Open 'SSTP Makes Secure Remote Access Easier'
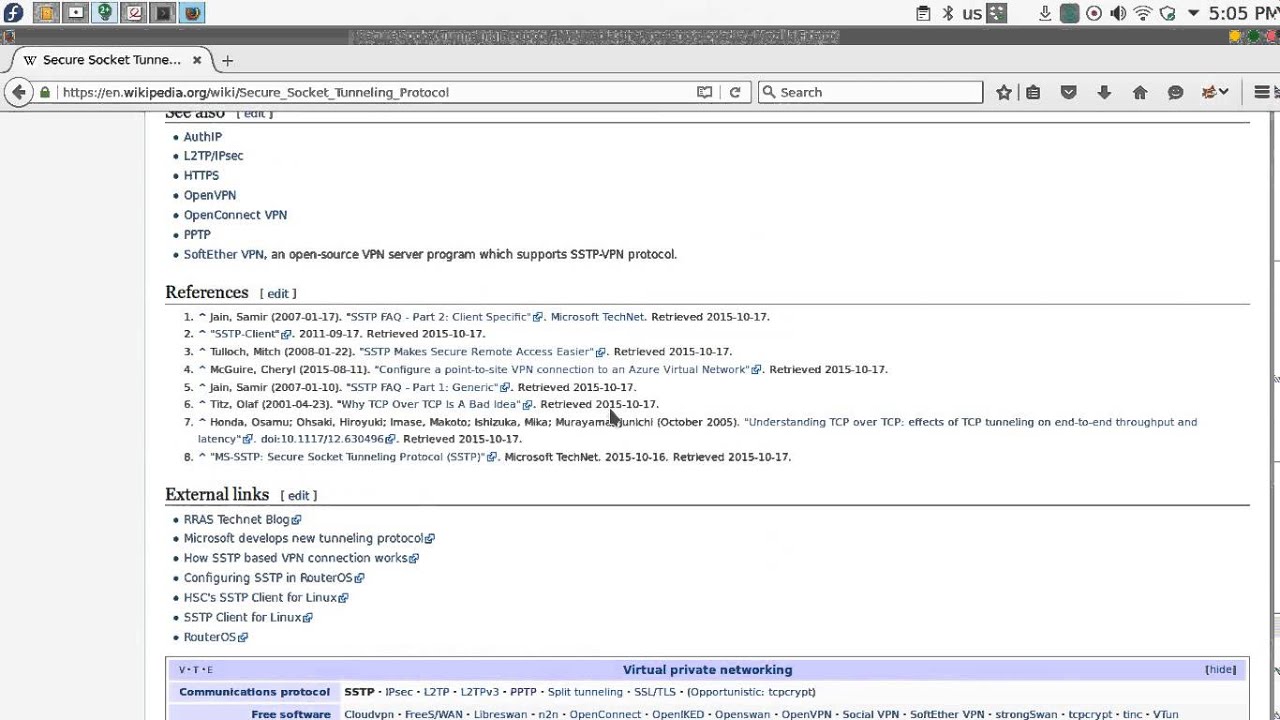 (482, 352)
